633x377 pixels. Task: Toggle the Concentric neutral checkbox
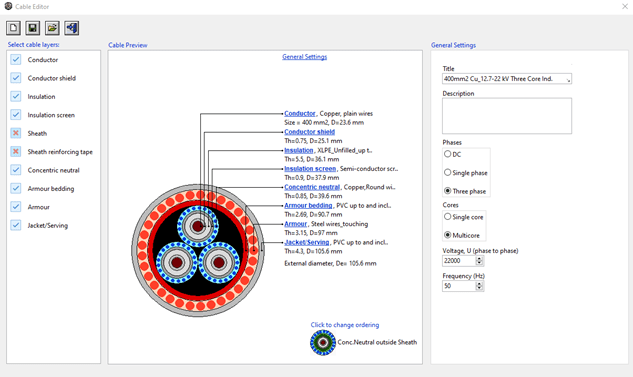point(16,170)
